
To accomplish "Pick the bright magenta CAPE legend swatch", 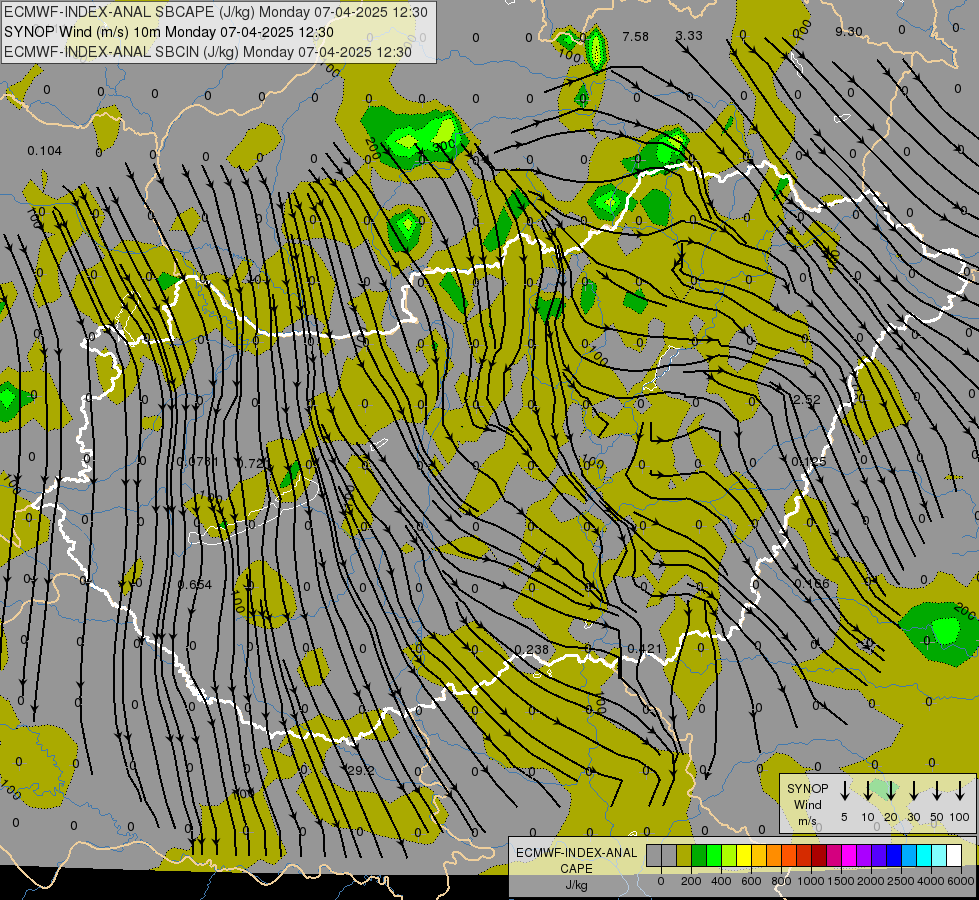I will (849, 855).
